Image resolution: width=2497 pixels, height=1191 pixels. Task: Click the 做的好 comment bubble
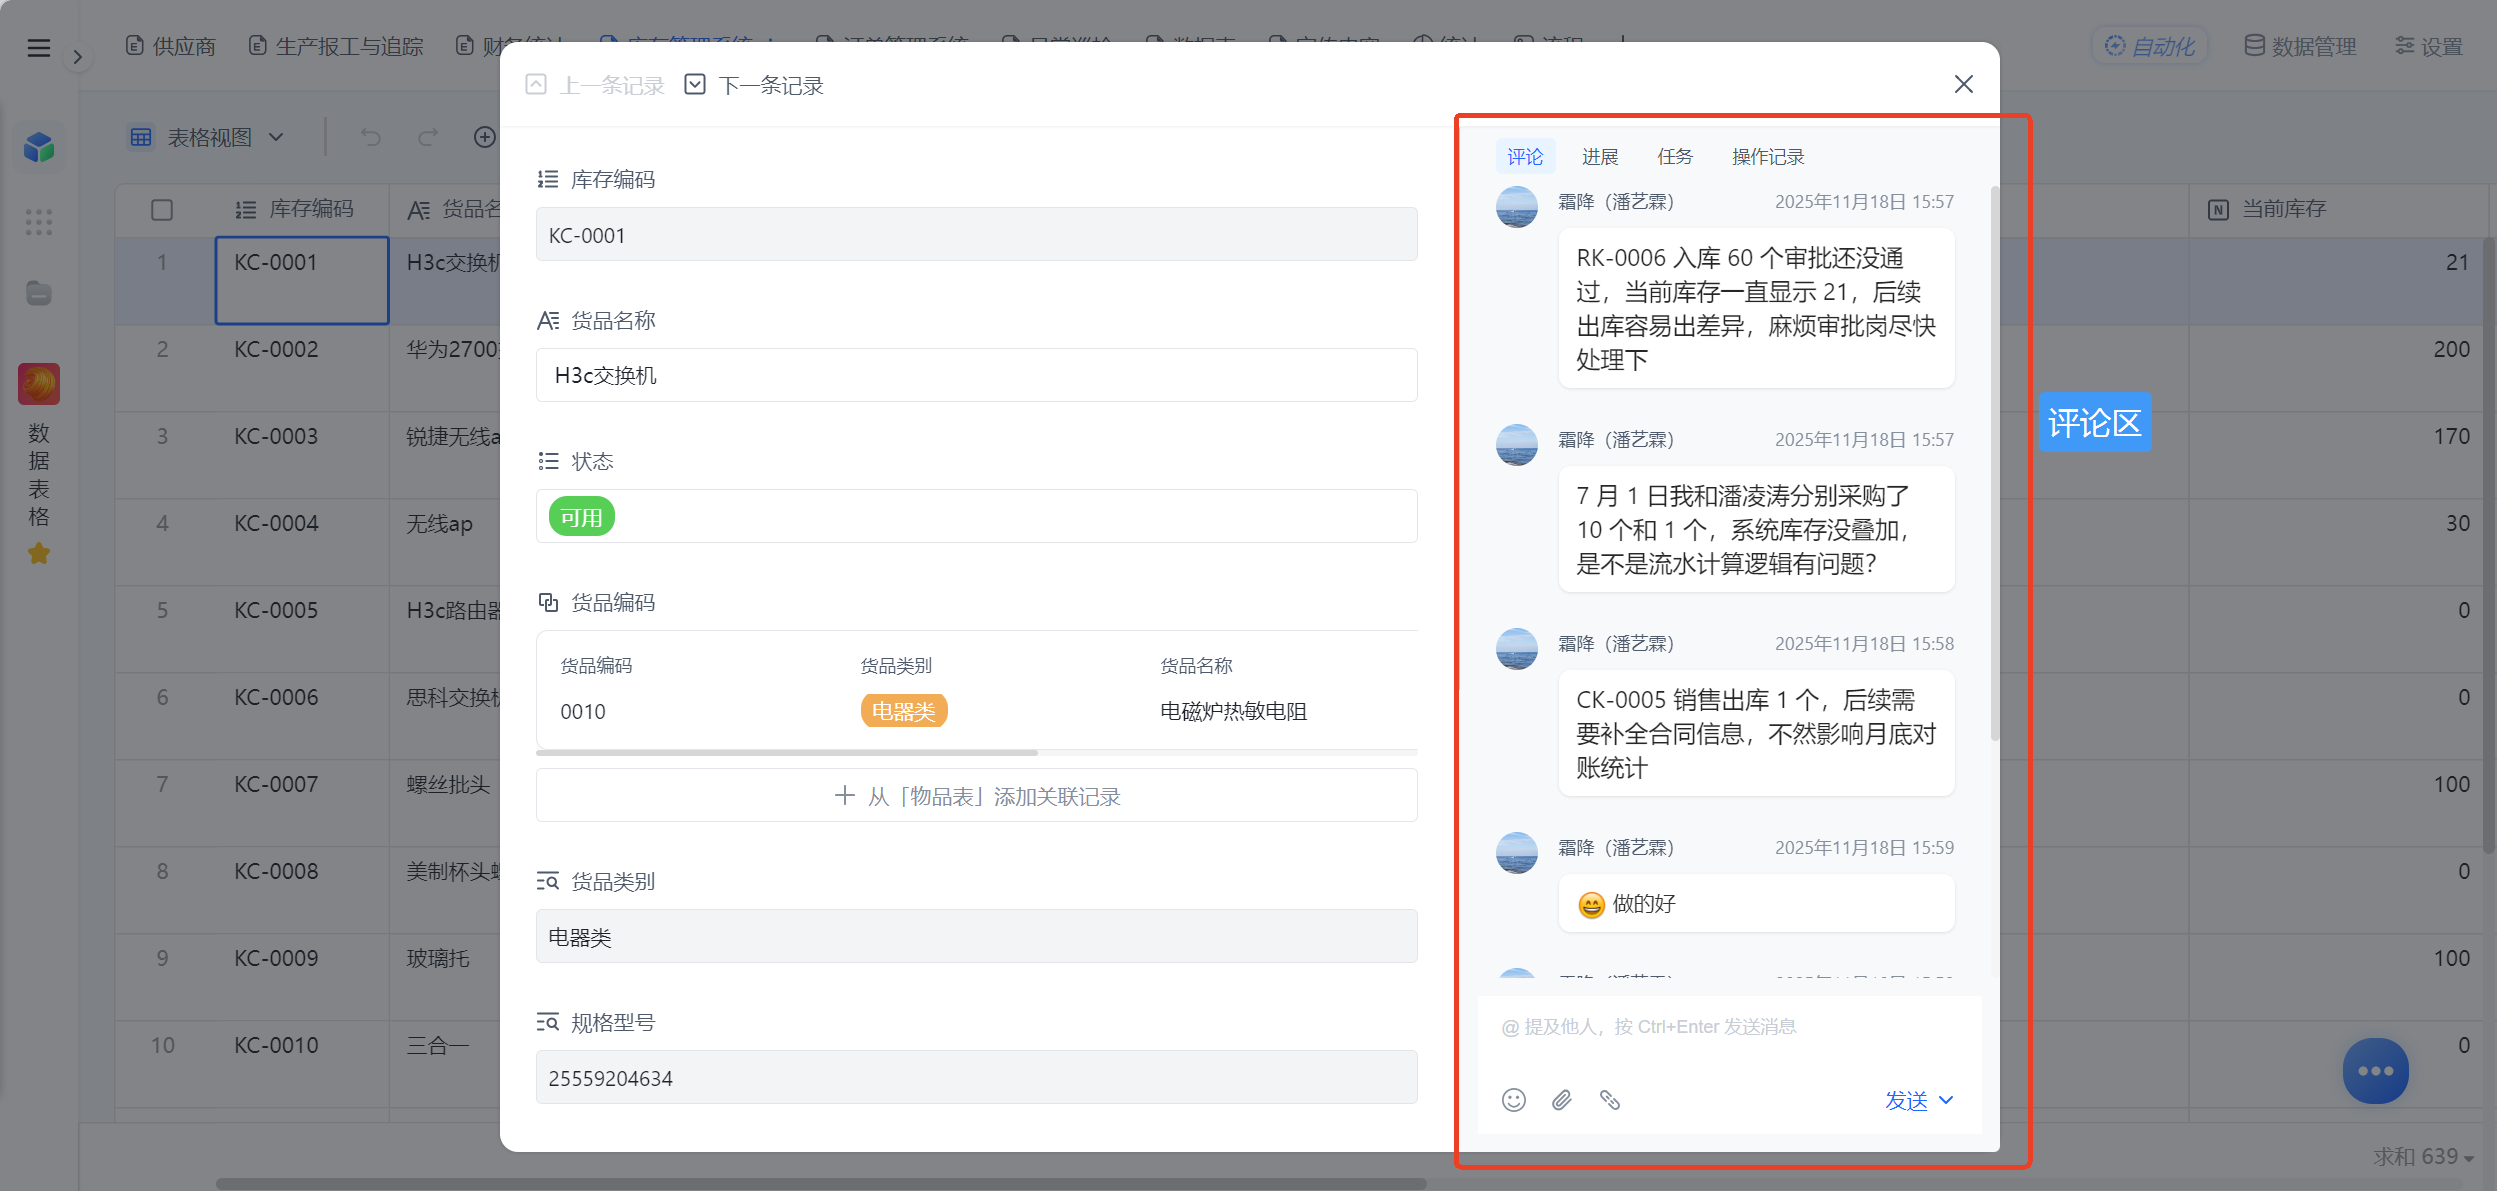pyautogui.click(x=1756, y=904)
